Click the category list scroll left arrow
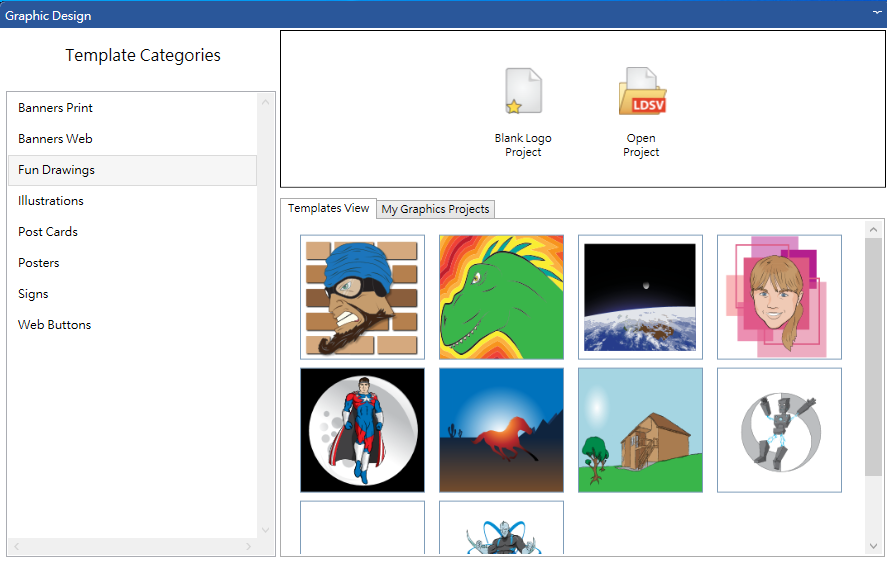 click(16, 546)
